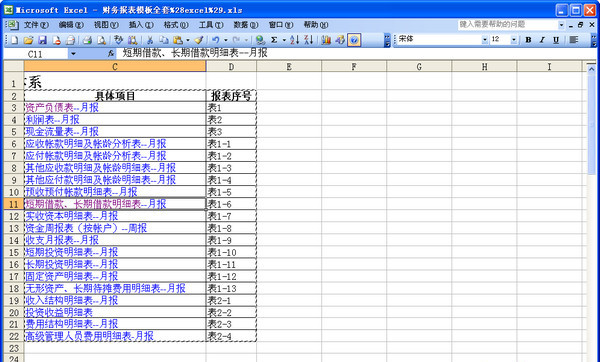Toggle Italic formatting
The width and height of the screenshot is (600, 362).
[542, 40]
